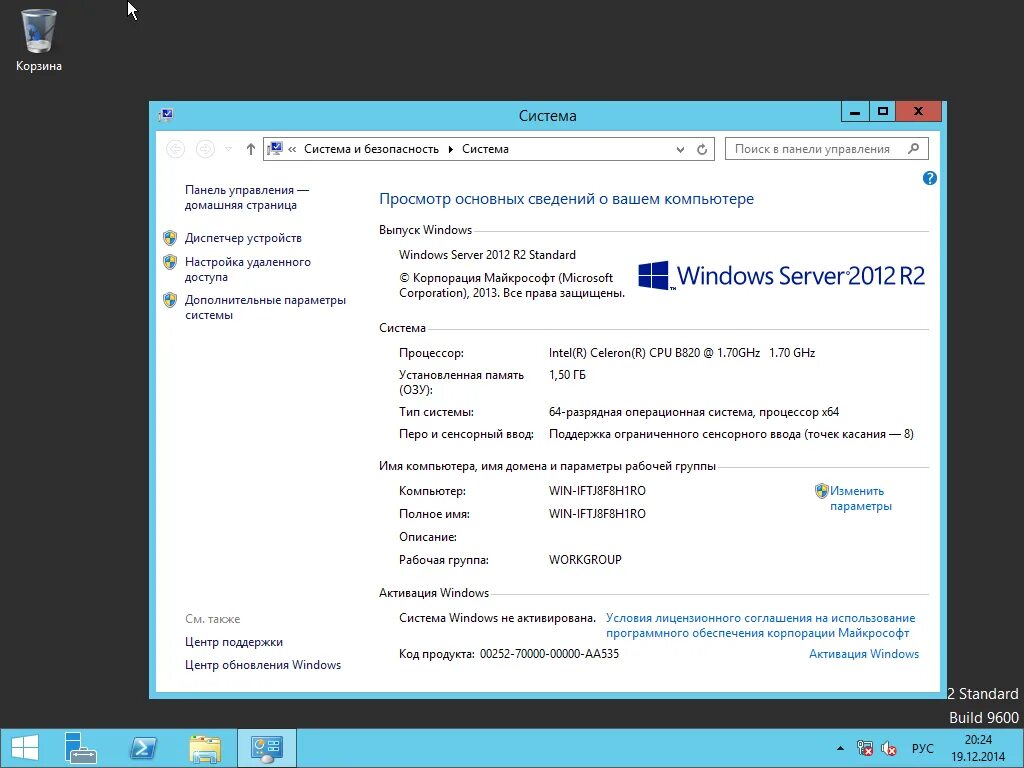Viewport: 1024px width, 768px height.
Task: Click the volume speaker tray icon
Action: tap(888, 748)
